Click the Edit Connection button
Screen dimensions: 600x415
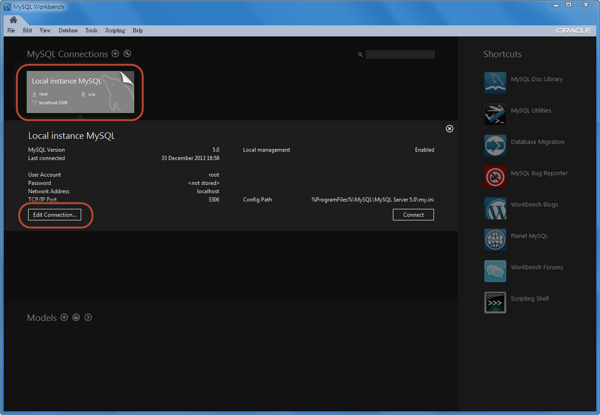tap(54, 214)
